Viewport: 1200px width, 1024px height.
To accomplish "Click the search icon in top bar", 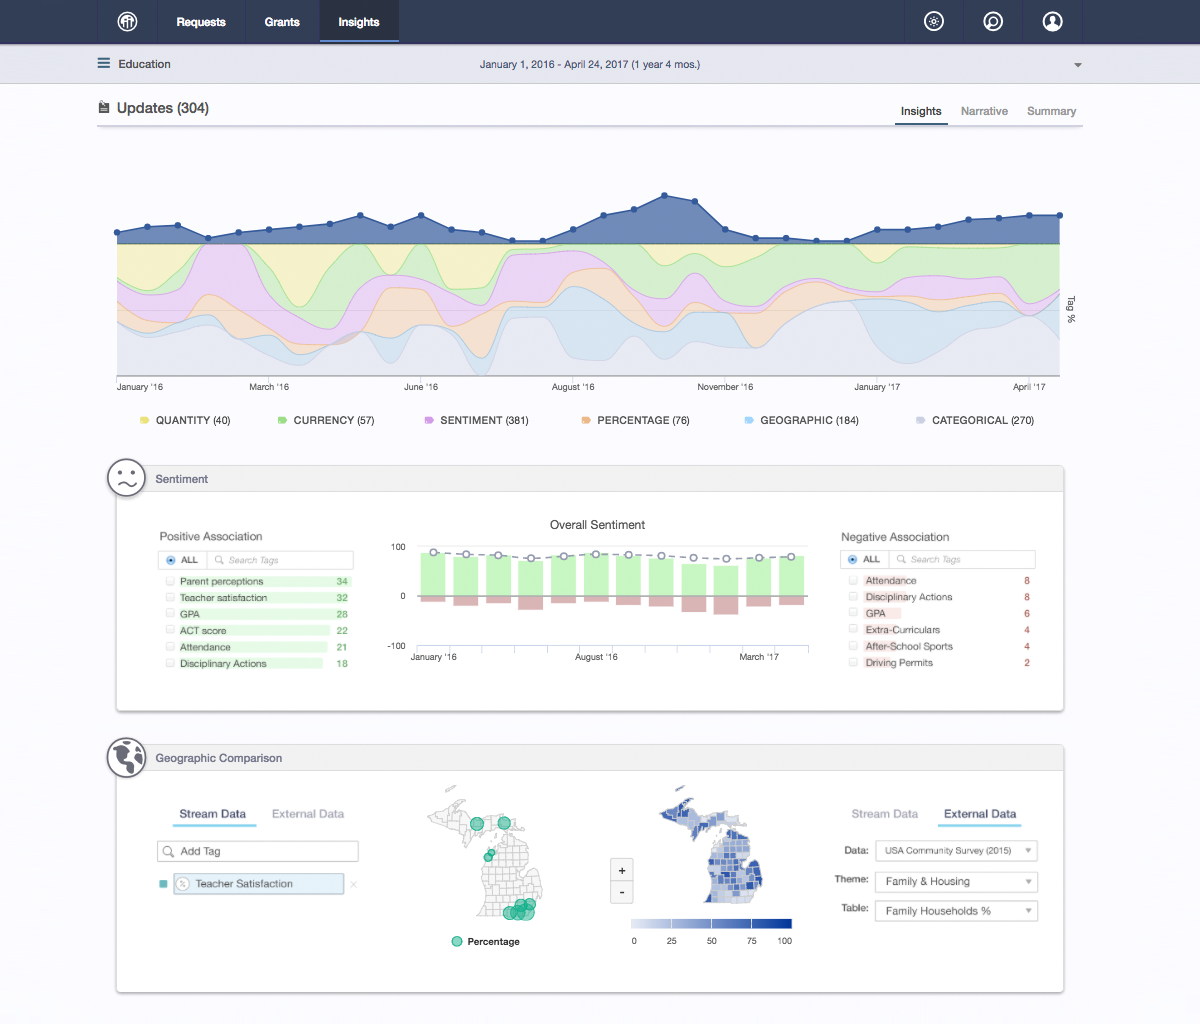I will [993, 21].
